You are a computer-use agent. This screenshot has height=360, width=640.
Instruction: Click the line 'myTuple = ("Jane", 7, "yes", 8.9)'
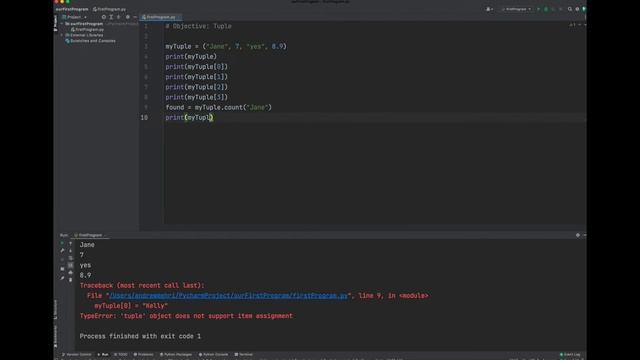click(x=226, y=47)
